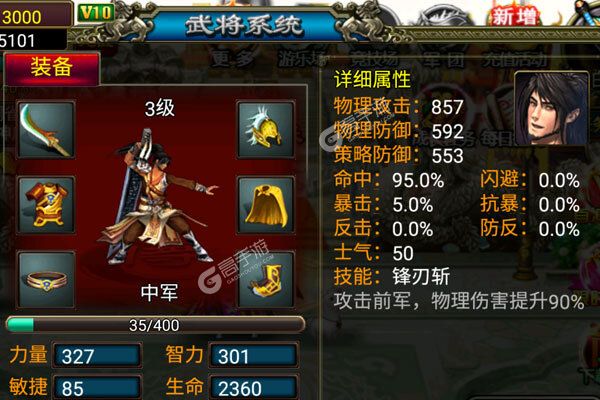Screen dimensions: 600x400
Task: Open the 竞技场 menu item
Action: coord(374,59)
